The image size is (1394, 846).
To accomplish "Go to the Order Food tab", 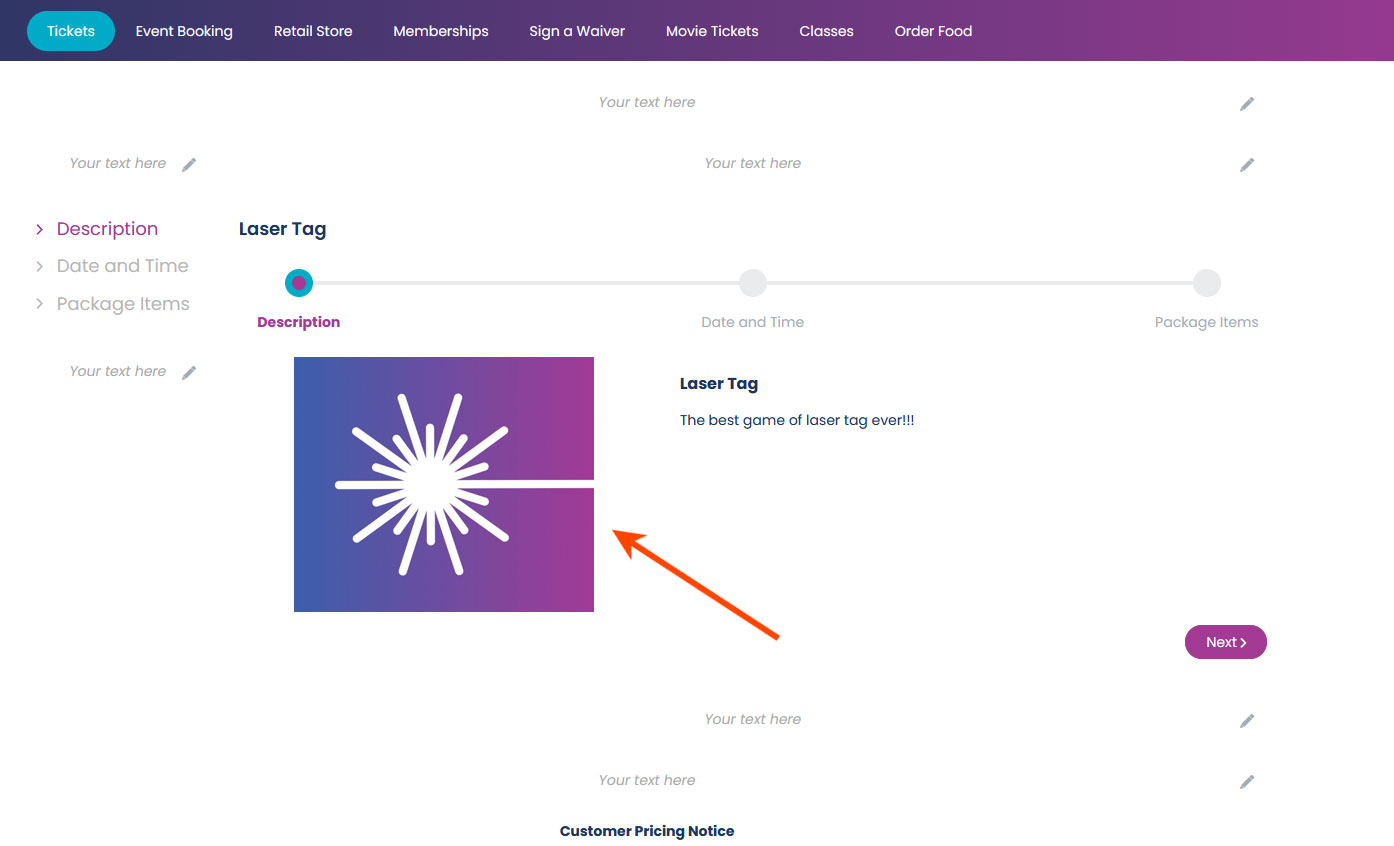I will point(933,31).
